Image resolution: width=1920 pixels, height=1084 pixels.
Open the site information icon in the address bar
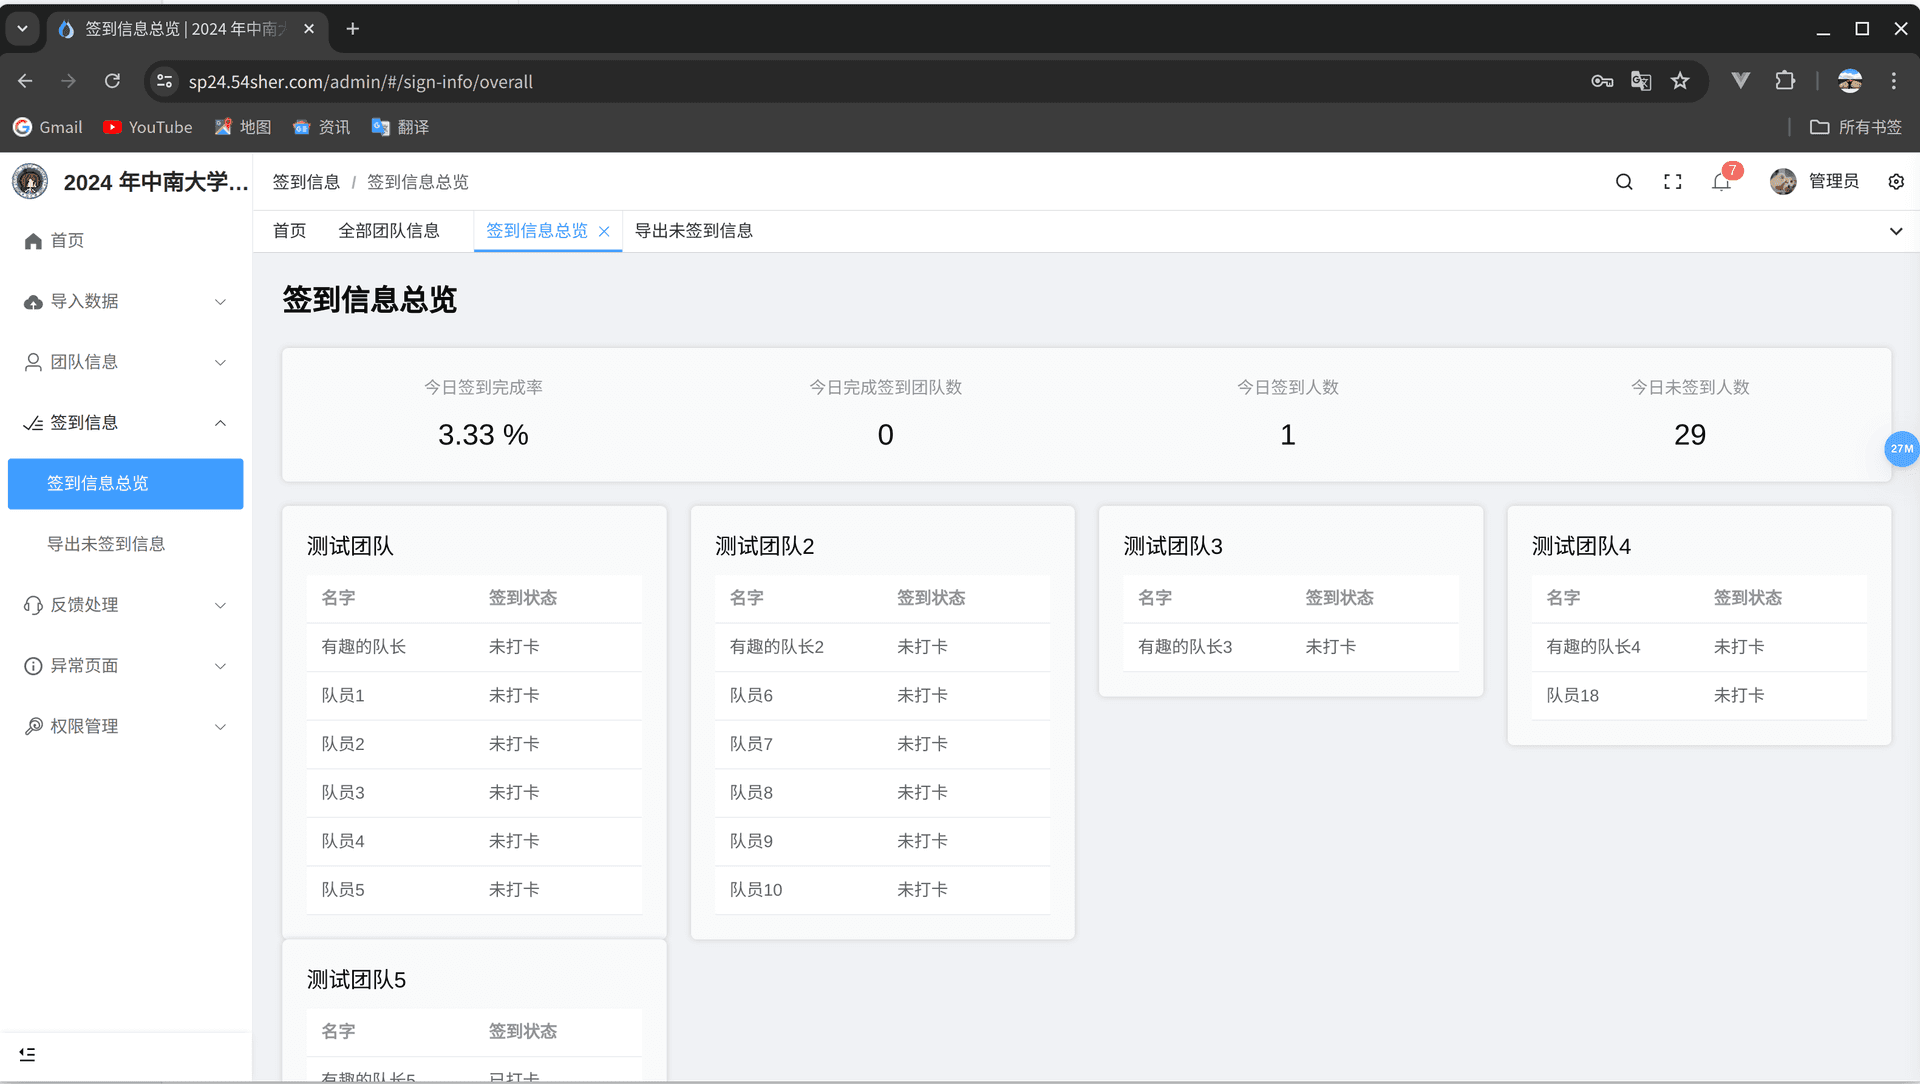(x=165, y=81)
